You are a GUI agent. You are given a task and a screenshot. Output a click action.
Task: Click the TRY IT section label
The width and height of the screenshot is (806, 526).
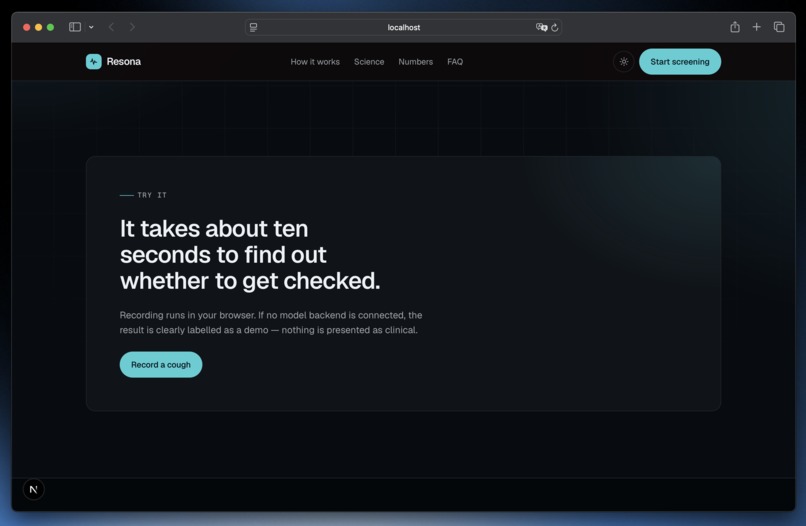tap(152, 195)
